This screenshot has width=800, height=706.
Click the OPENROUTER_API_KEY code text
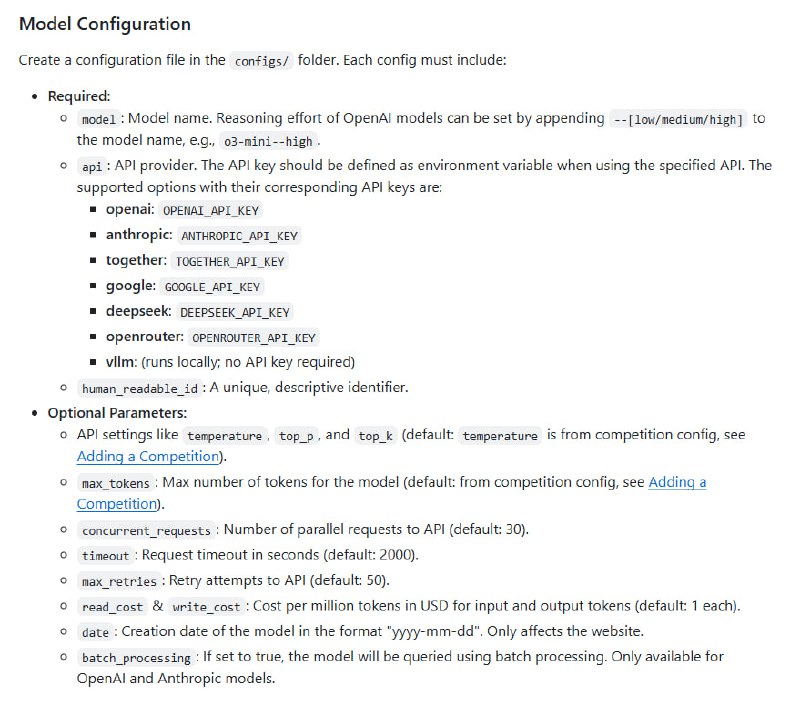(x=254, y=338)
